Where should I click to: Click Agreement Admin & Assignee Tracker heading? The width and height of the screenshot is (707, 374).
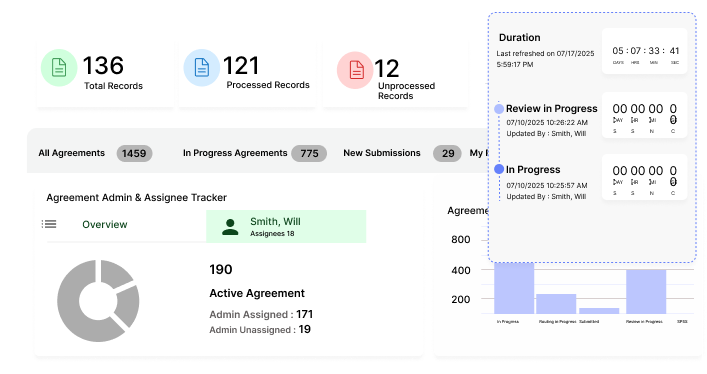(137, 197)
